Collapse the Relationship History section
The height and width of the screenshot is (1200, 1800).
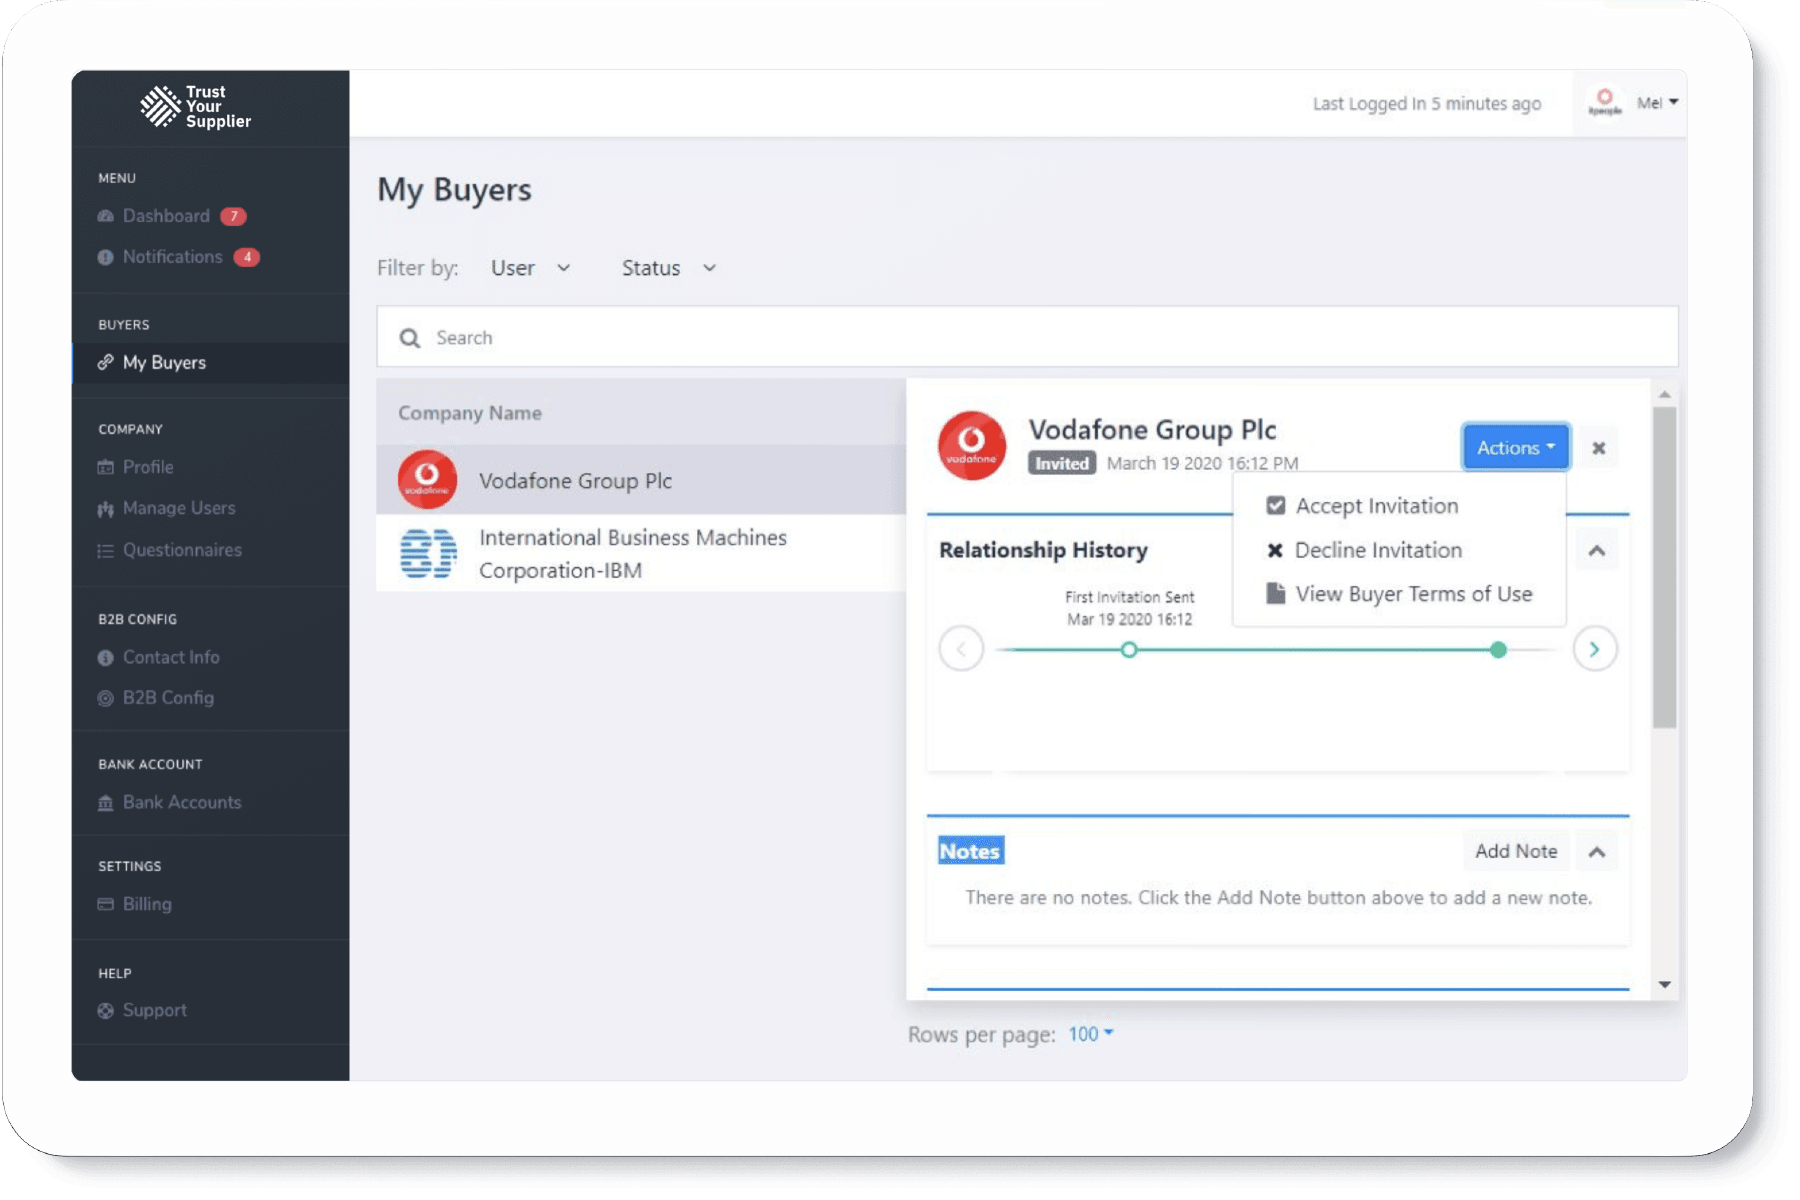[x=1597, y=551]
